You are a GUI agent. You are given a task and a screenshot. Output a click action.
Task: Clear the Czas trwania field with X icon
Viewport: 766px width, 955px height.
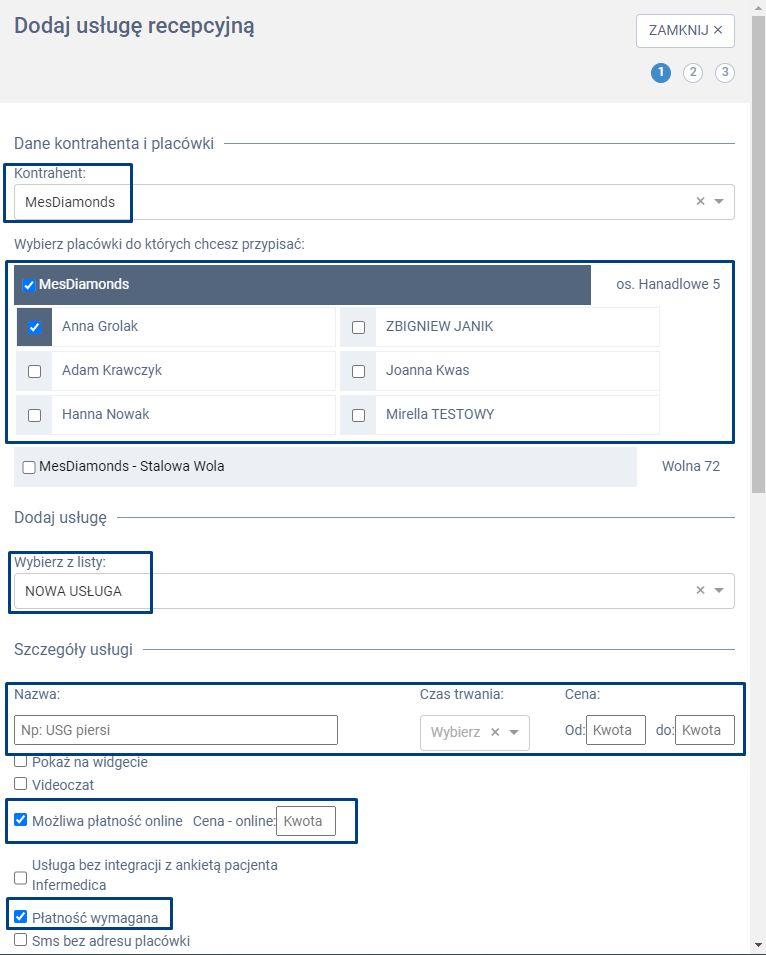pyautogui.click(x=495, y=732)
